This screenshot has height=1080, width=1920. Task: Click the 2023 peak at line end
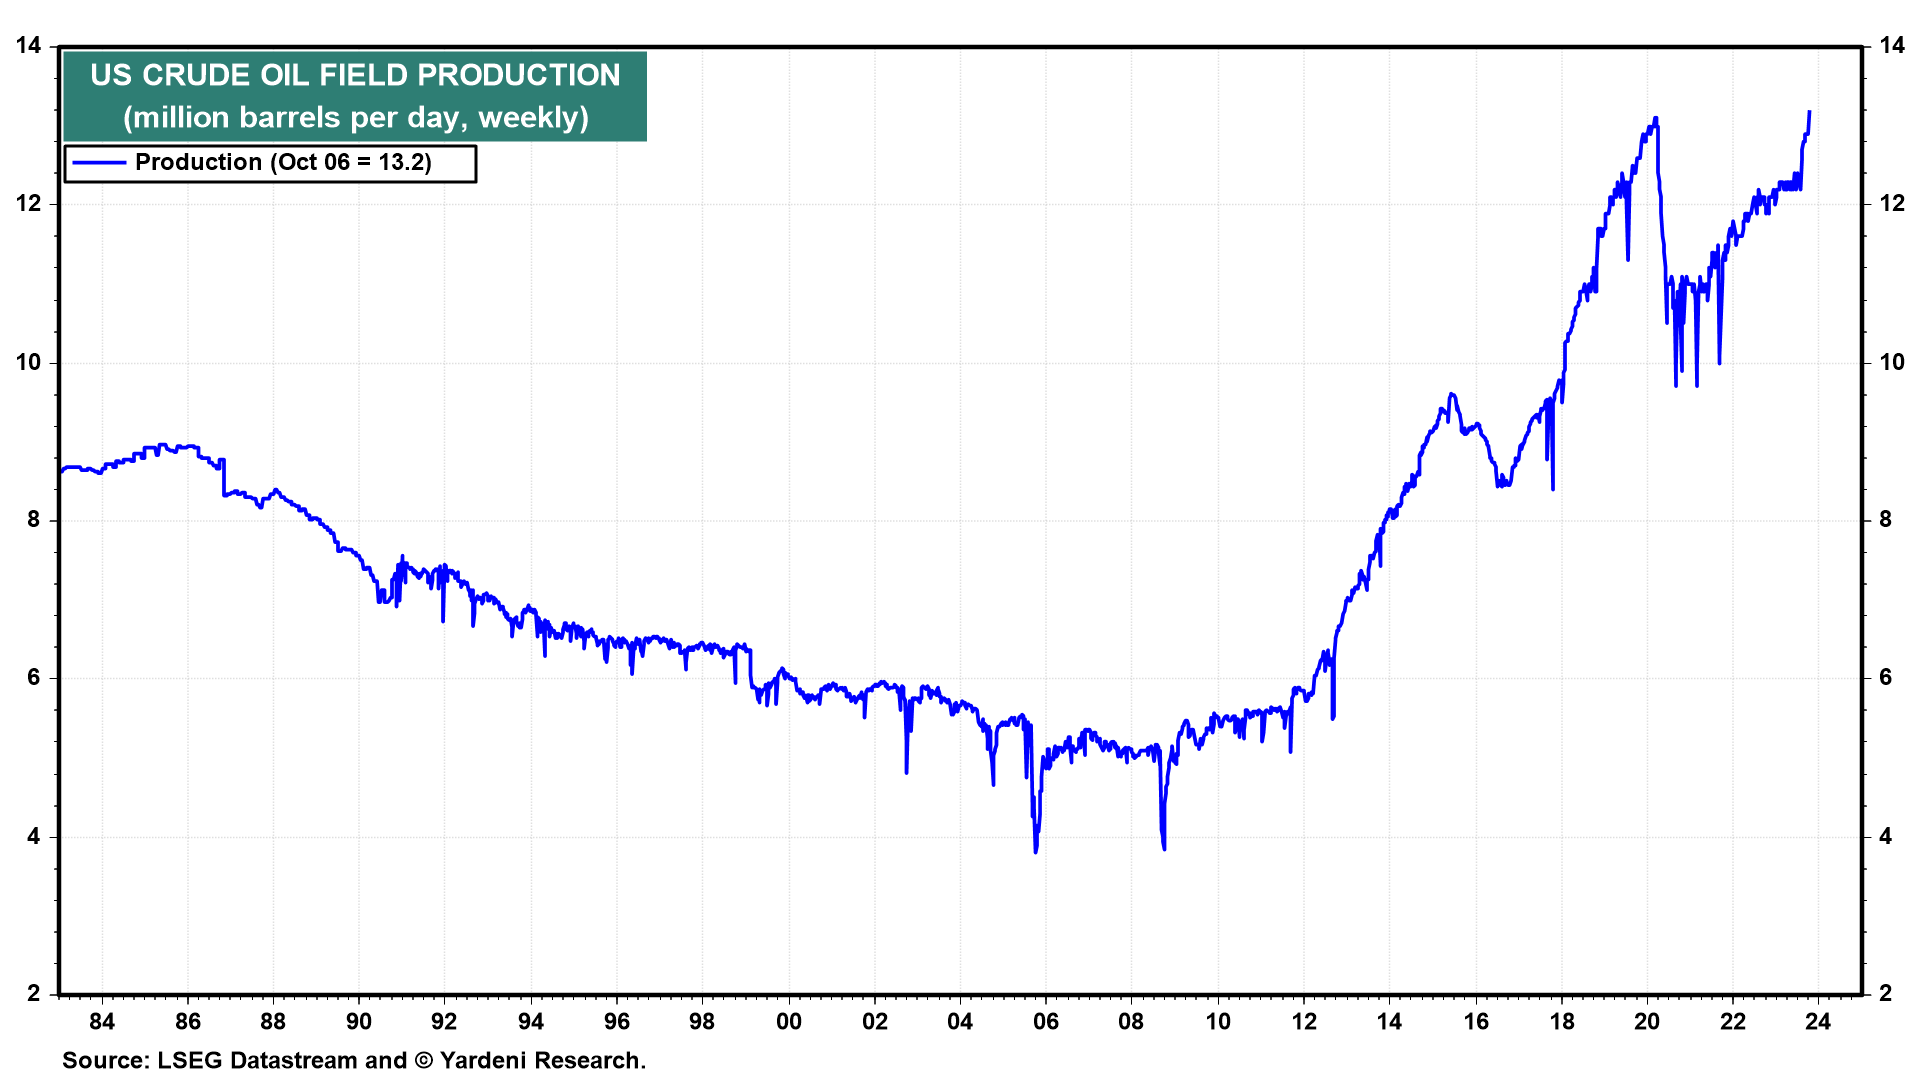pos(1809,113)
